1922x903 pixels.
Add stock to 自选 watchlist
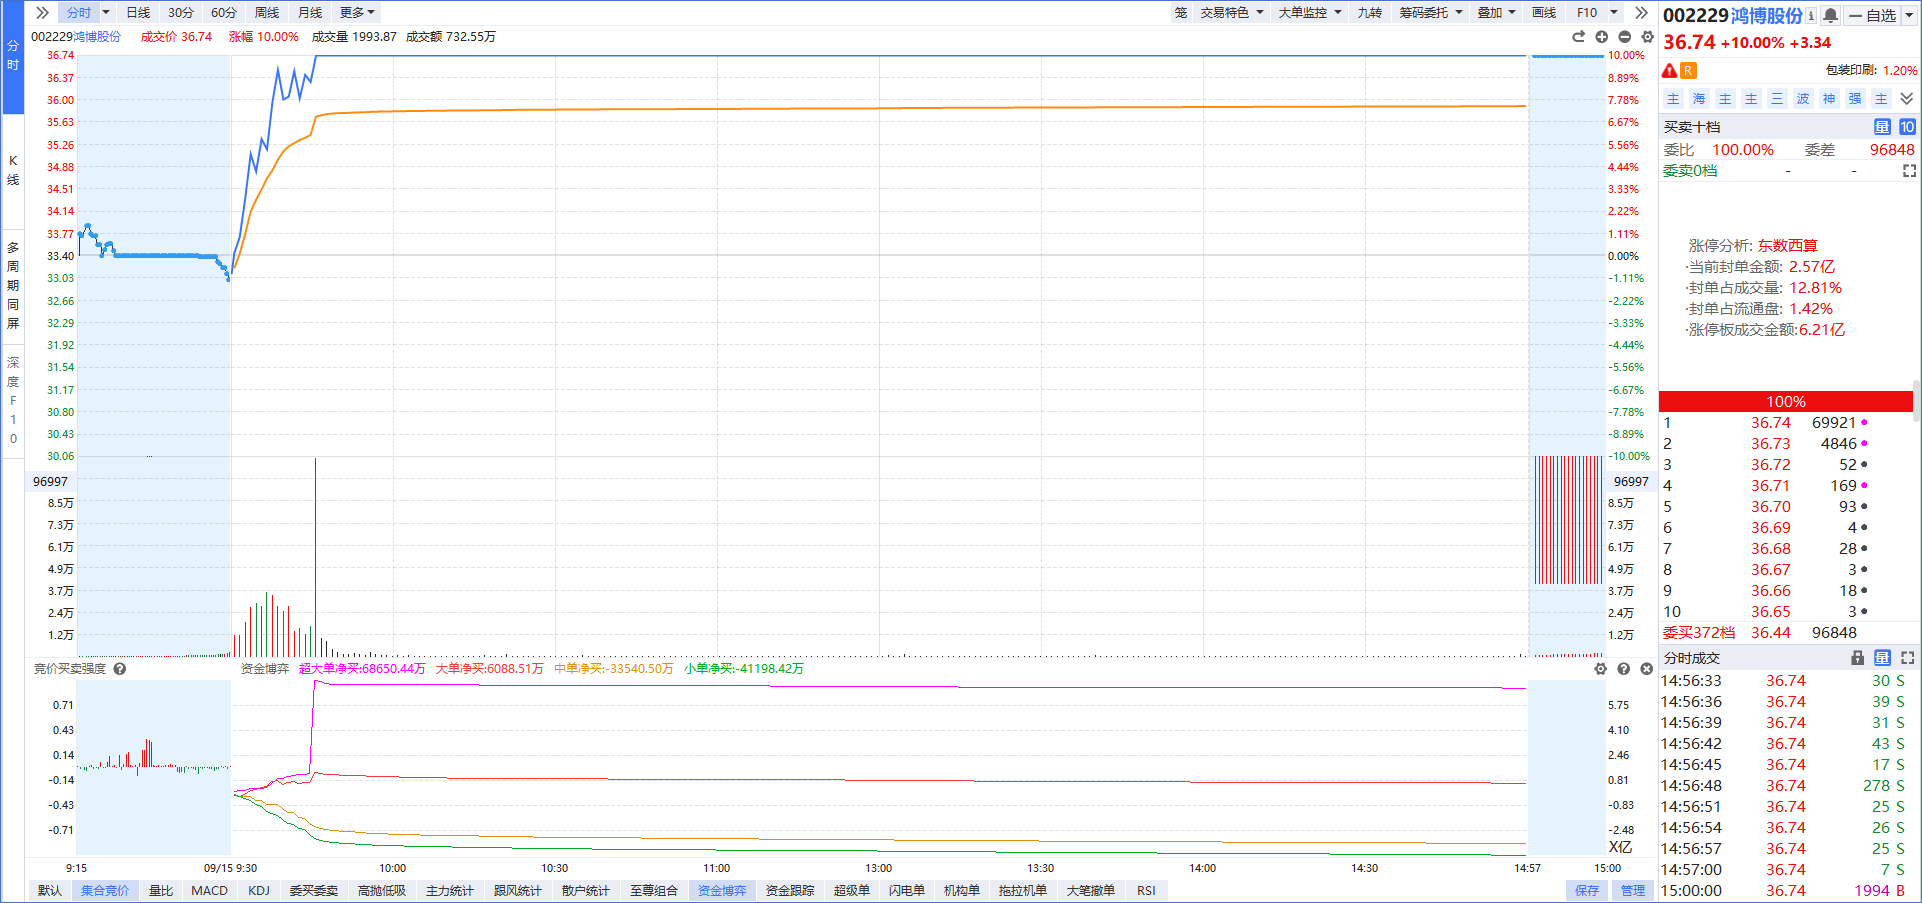[1872, 15]
